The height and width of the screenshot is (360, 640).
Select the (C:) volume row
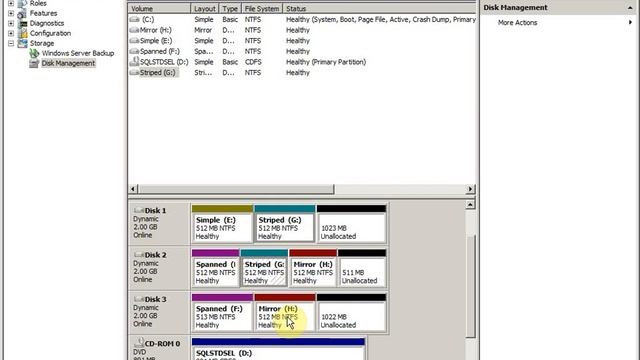tap(302, 19)
